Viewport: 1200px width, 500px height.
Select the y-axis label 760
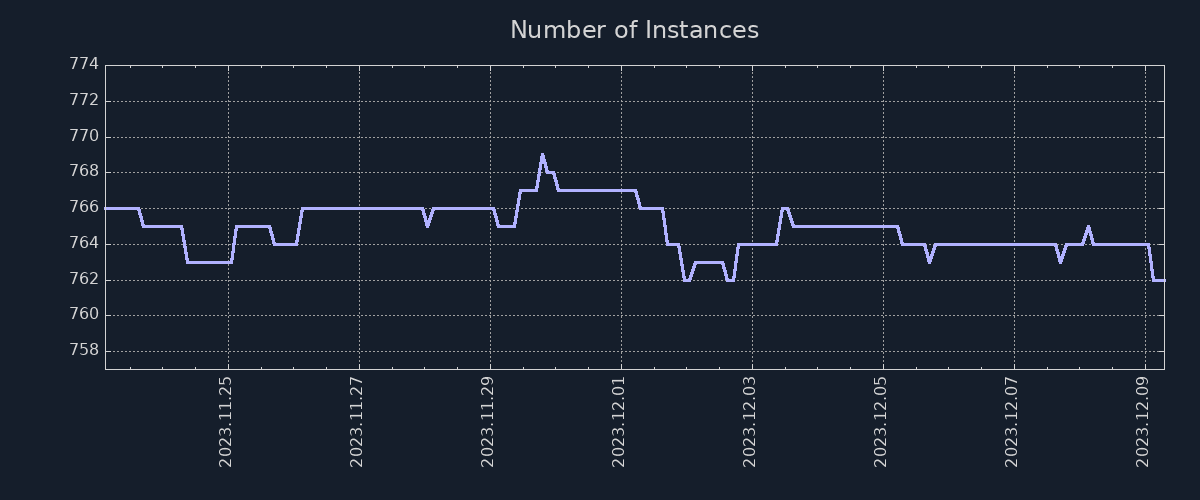point(84,314)
